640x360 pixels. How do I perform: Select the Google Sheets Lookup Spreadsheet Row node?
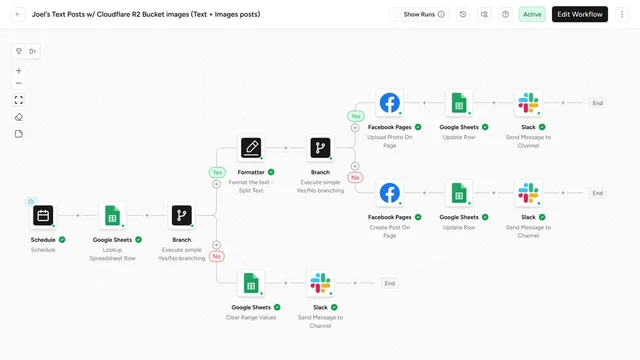coord(112,216)
